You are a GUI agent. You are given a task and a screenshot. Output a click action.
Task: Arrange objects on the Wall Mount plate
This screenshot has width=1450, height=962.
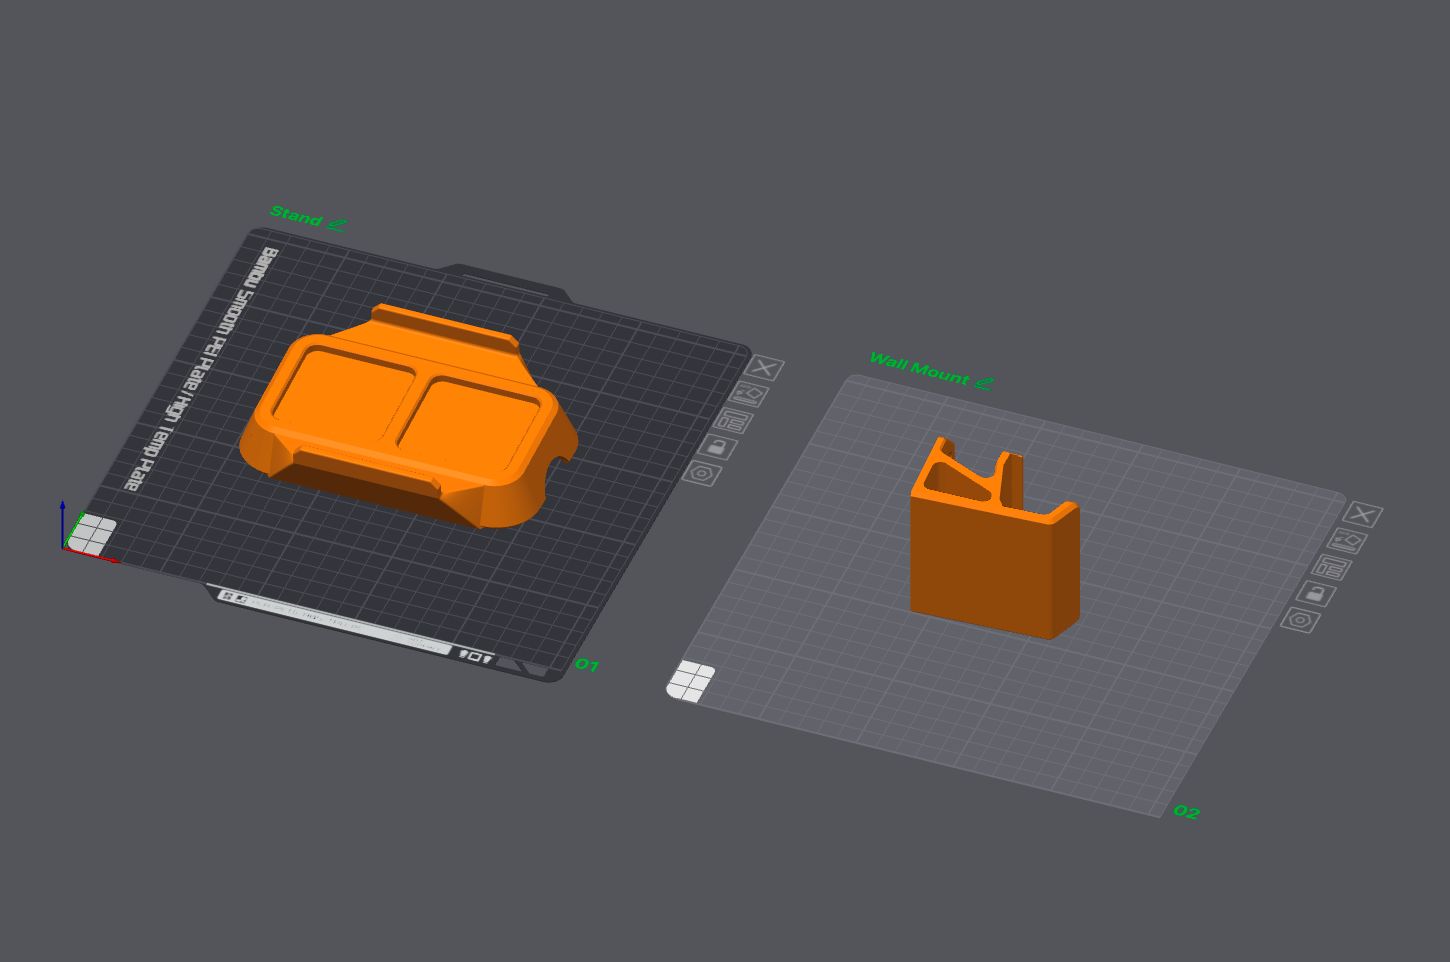coord(1330,567)
